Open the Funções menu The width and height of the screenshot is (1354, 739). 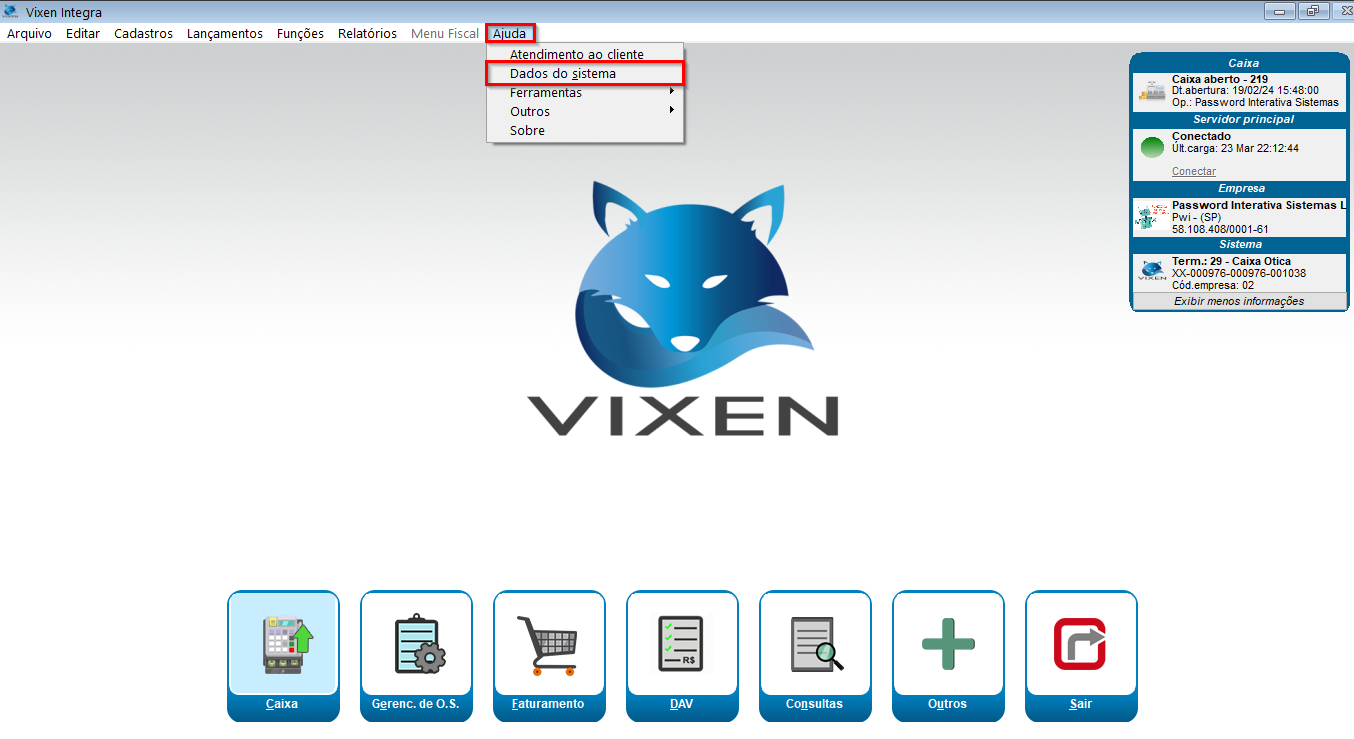[x=300, y=33]
